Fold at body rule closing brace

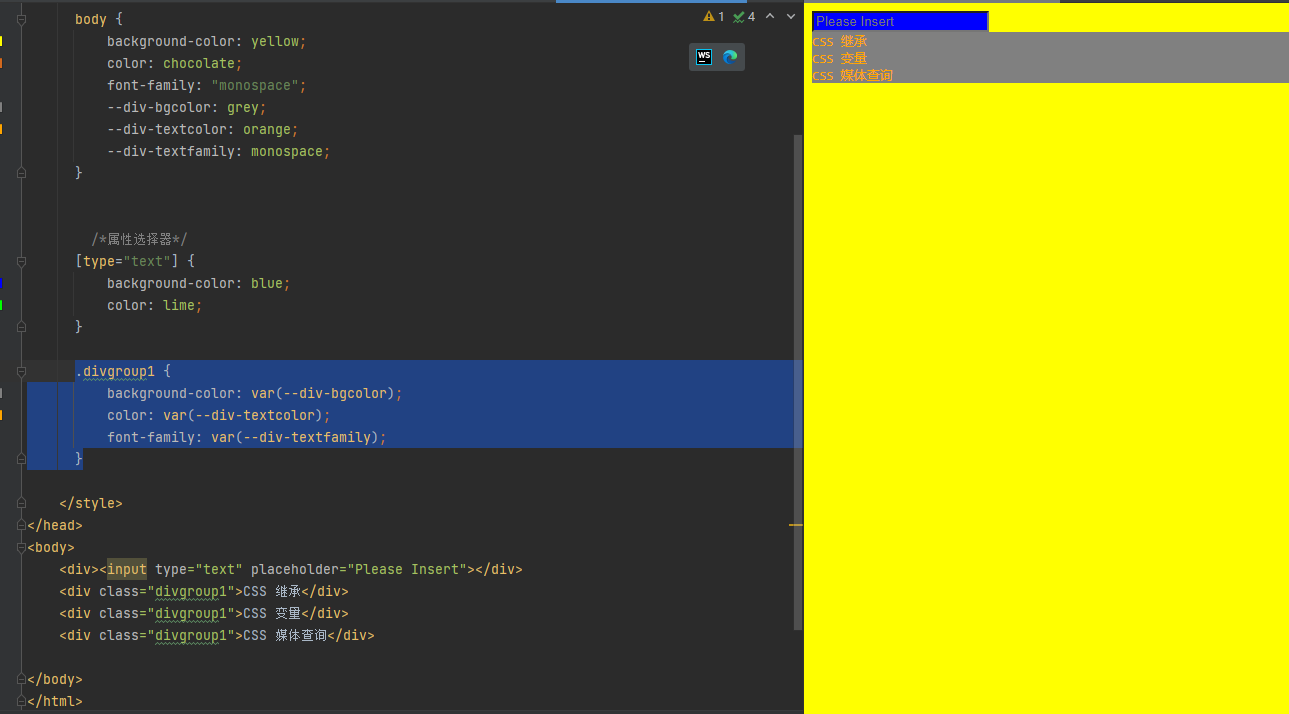(21, 173)
